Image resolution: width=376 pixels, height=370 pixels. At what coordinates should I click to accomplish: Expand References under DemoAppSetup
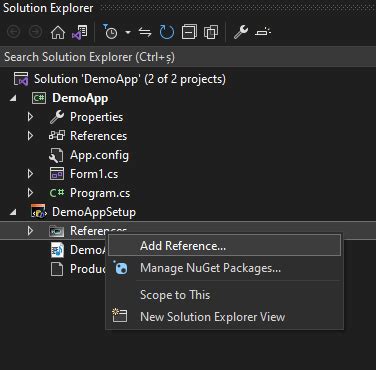coord(30,231)
